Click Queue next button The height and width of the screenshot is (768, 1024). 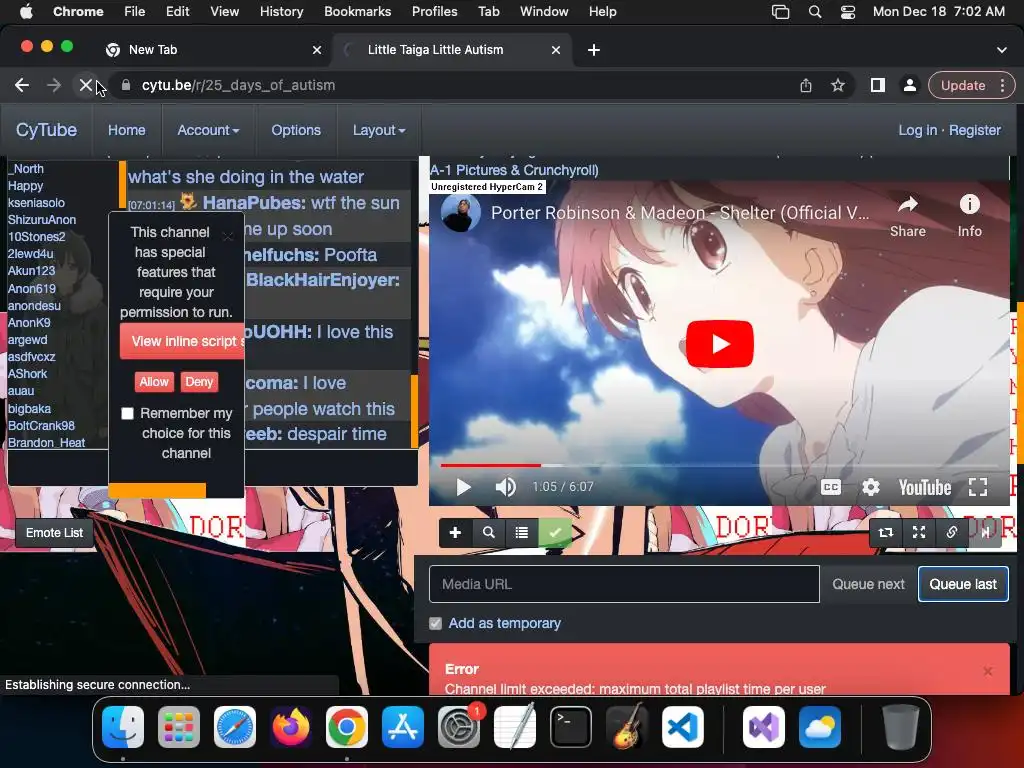(x=868, y=584)
